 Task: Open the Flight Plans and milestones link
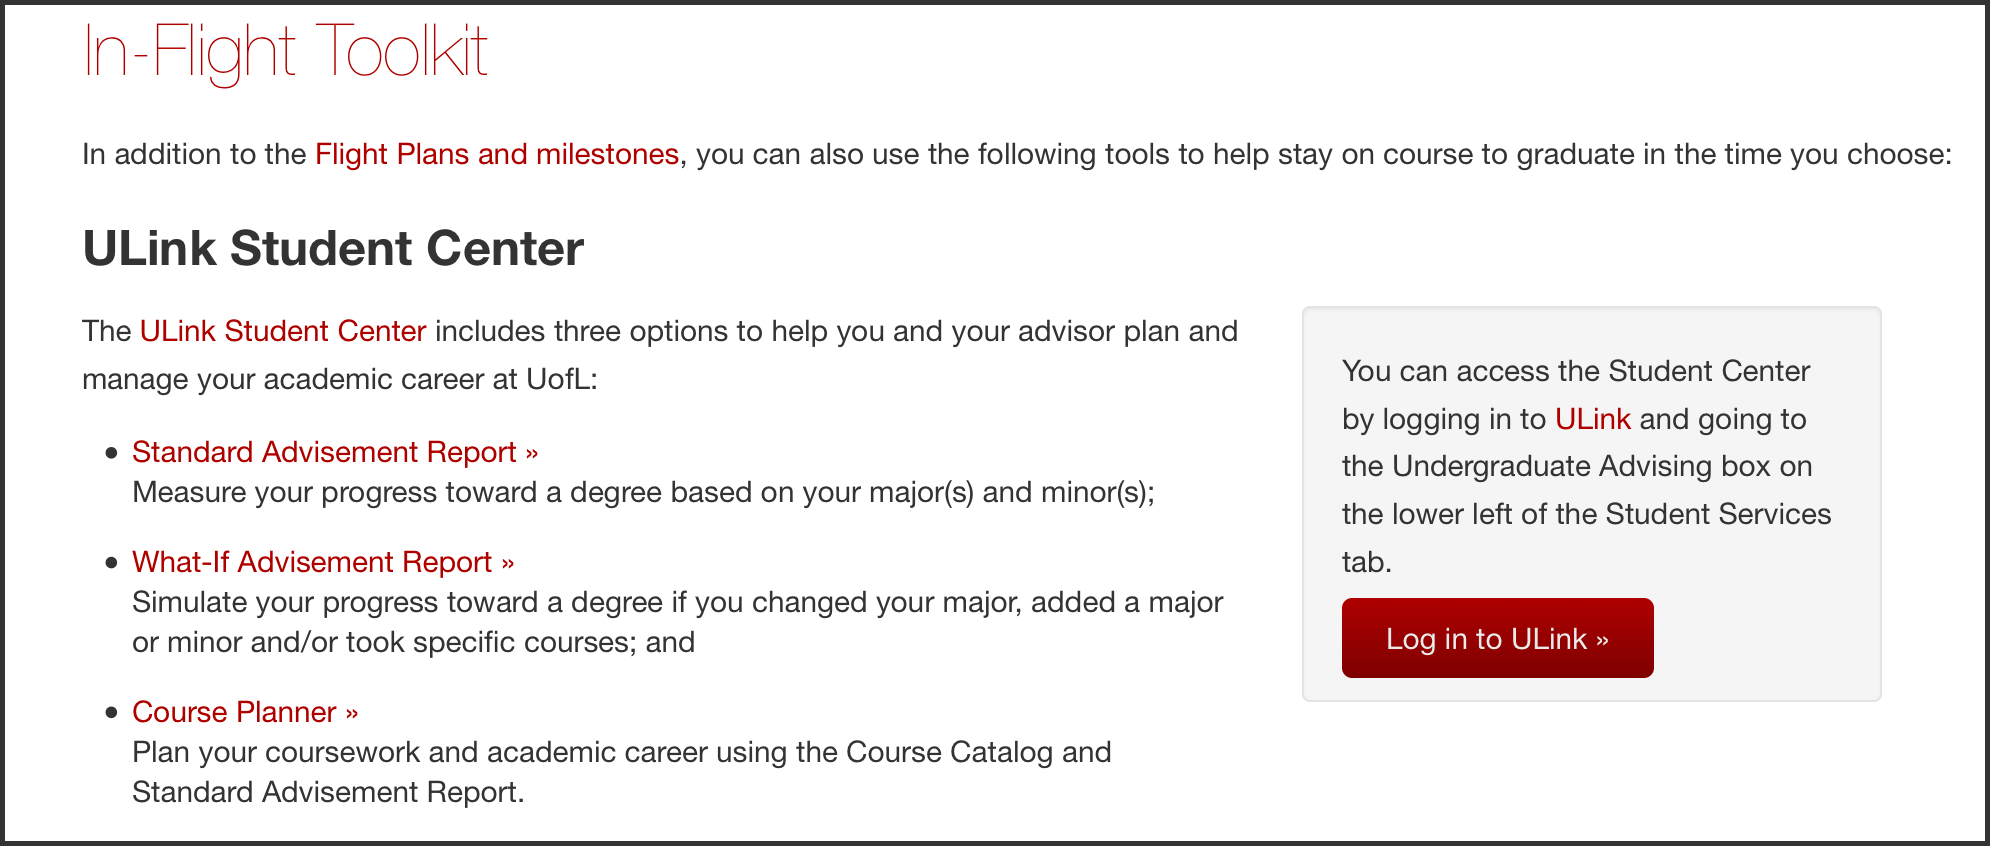coord(496,154)
